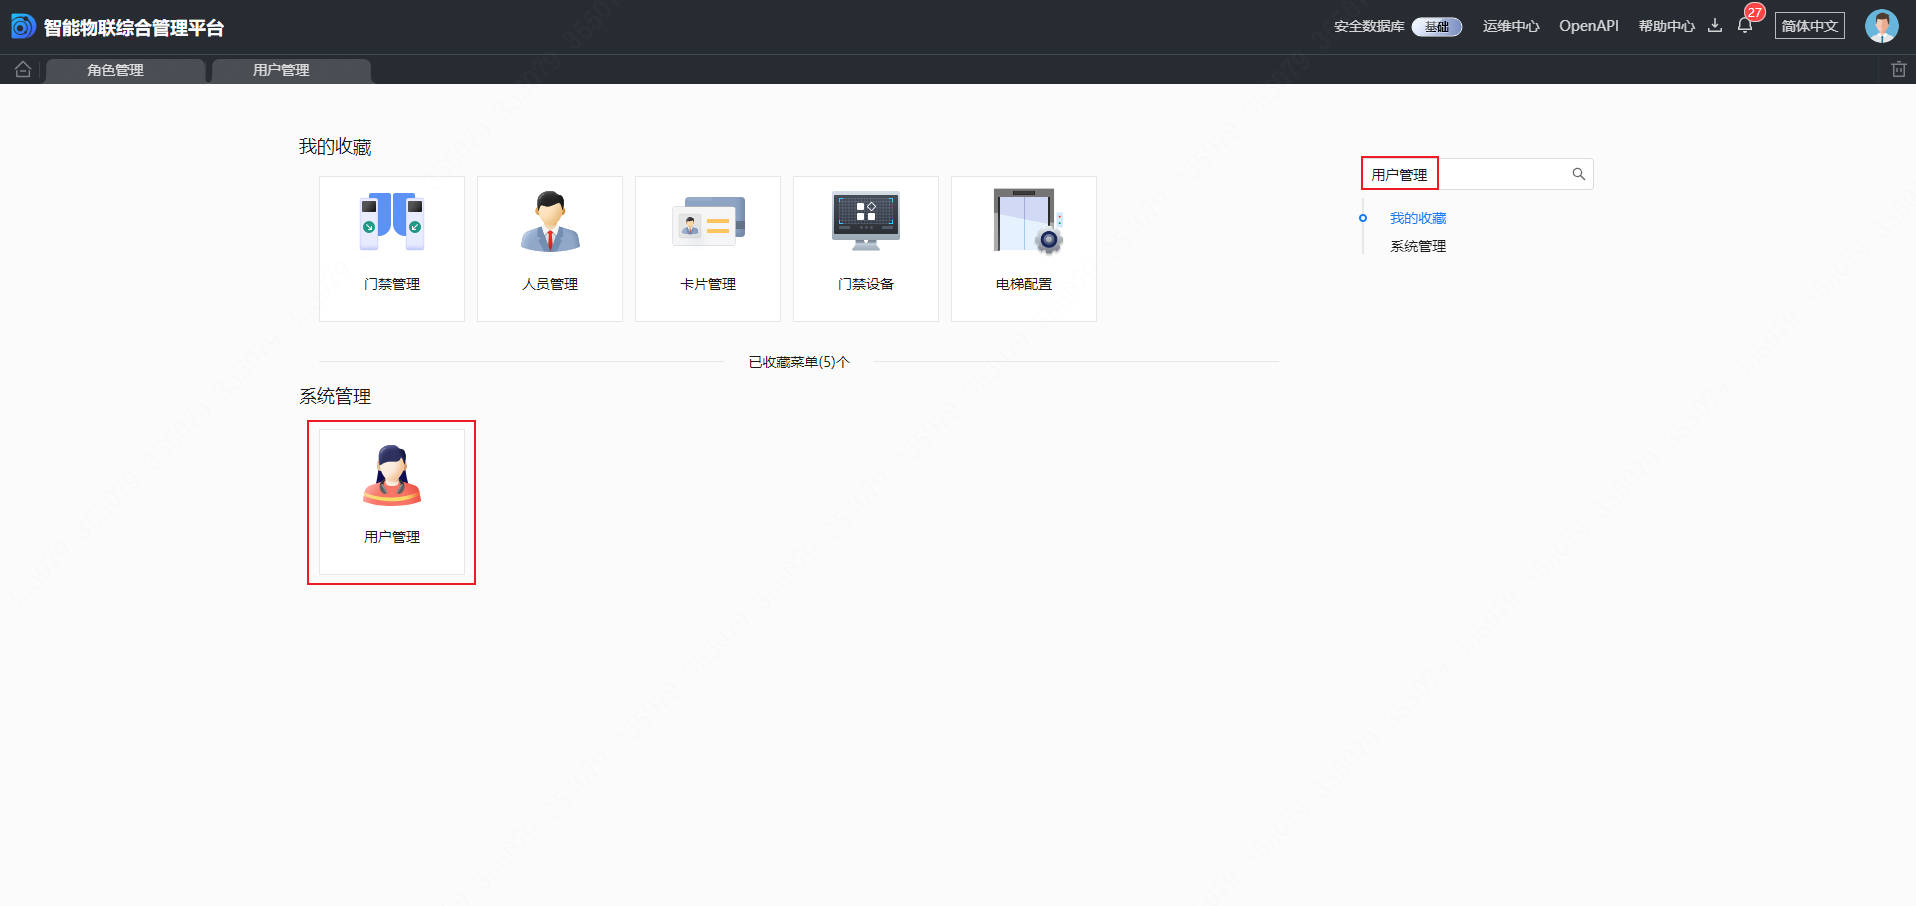
Task: Open 帮助中心 help center
Action: 1666,26
